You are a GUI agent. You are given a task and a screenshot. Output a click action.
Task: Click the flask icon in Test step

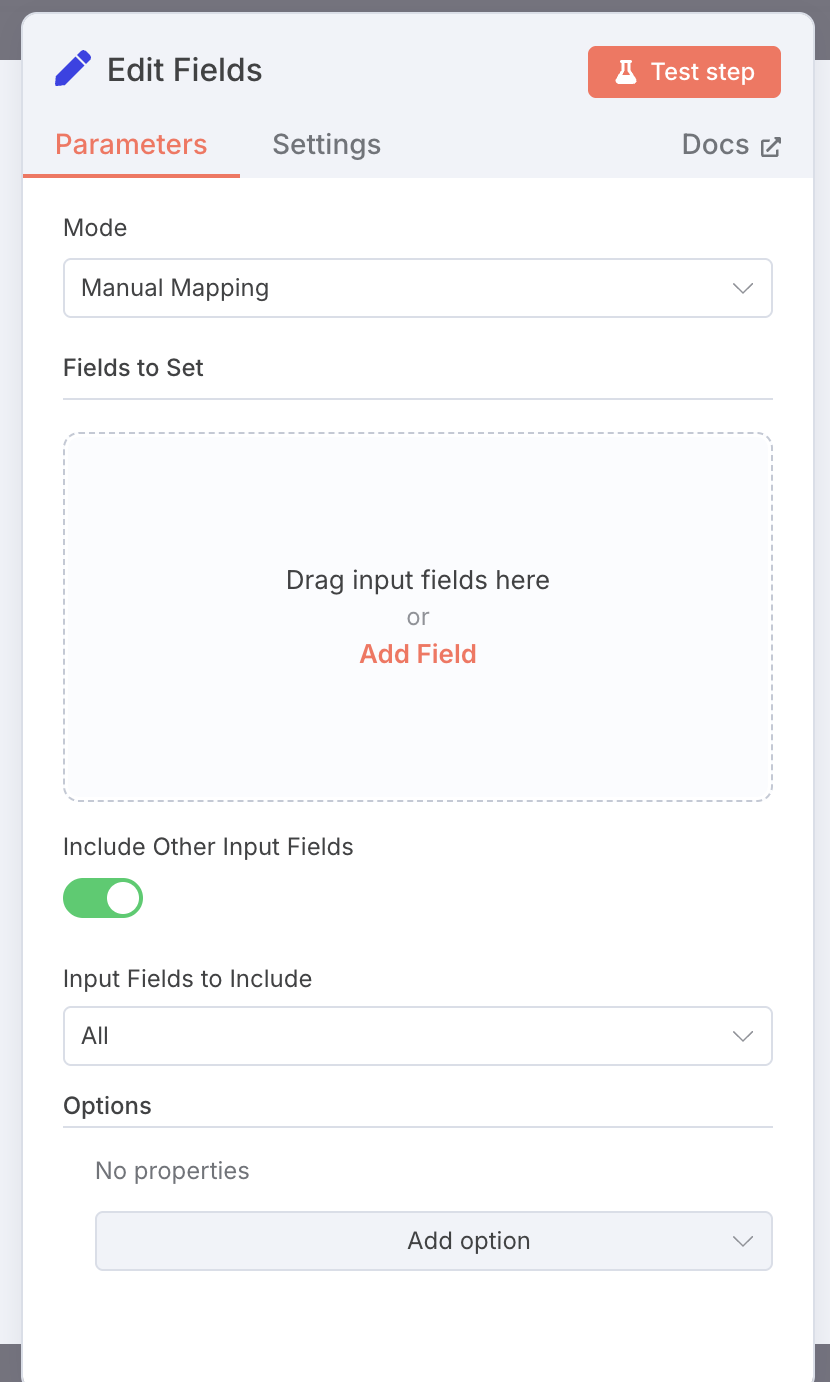tap(626, 72)
